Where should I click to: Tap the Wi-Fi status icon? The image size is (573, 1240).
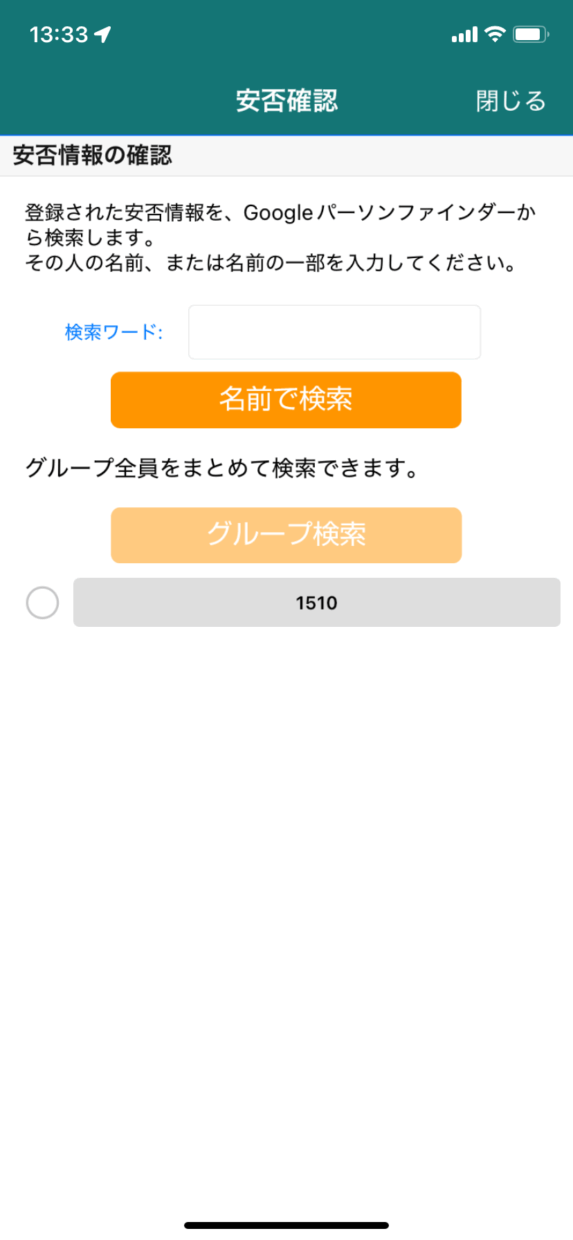(495, 35)
